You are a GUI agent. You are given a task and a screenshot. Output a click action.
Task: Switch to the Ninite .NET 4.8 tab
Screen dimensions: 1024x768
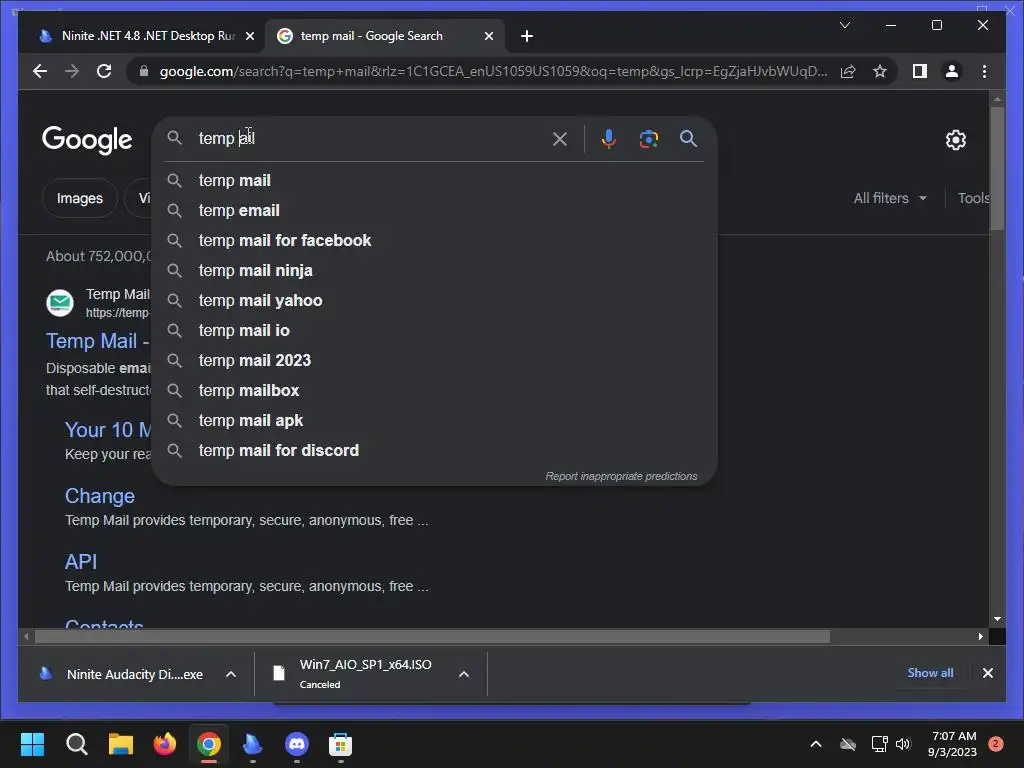(x=140, y=36)
